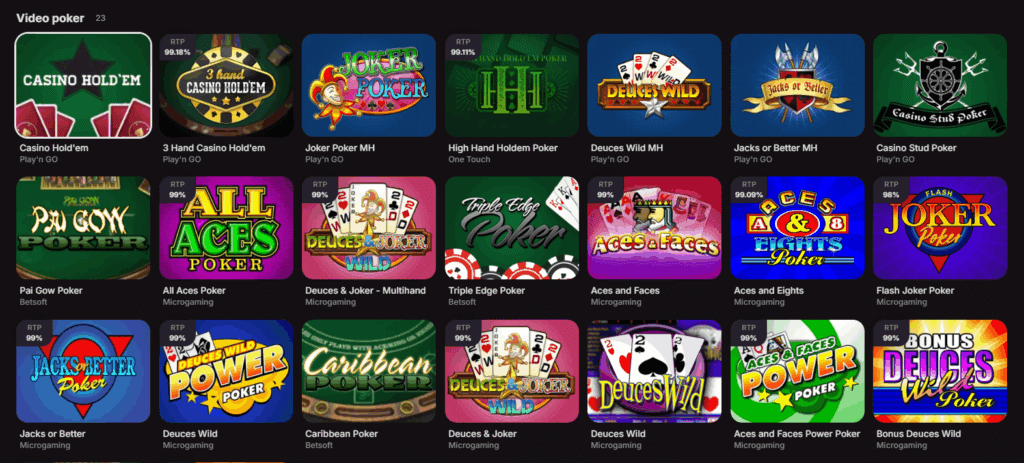Choose the Aces and Faces thumbnail
Viewport: 1024px width, 463px height.
pyautogui.click(x=654, y=228)
